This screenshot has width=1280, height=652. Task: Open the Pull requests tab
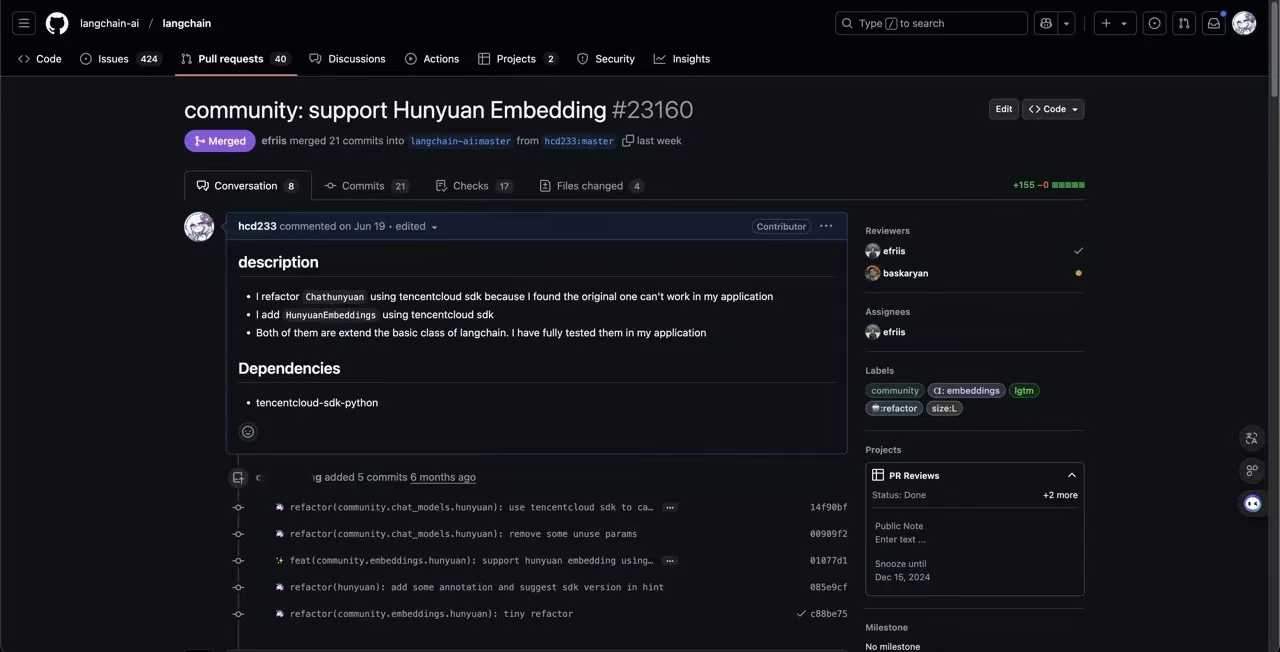coord(235,59)
